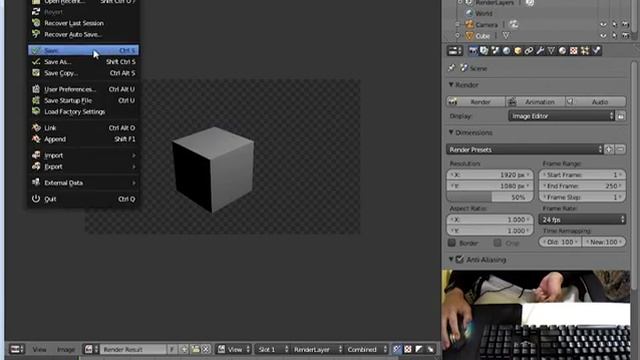Click the Animation button

(x=536, y=102)
